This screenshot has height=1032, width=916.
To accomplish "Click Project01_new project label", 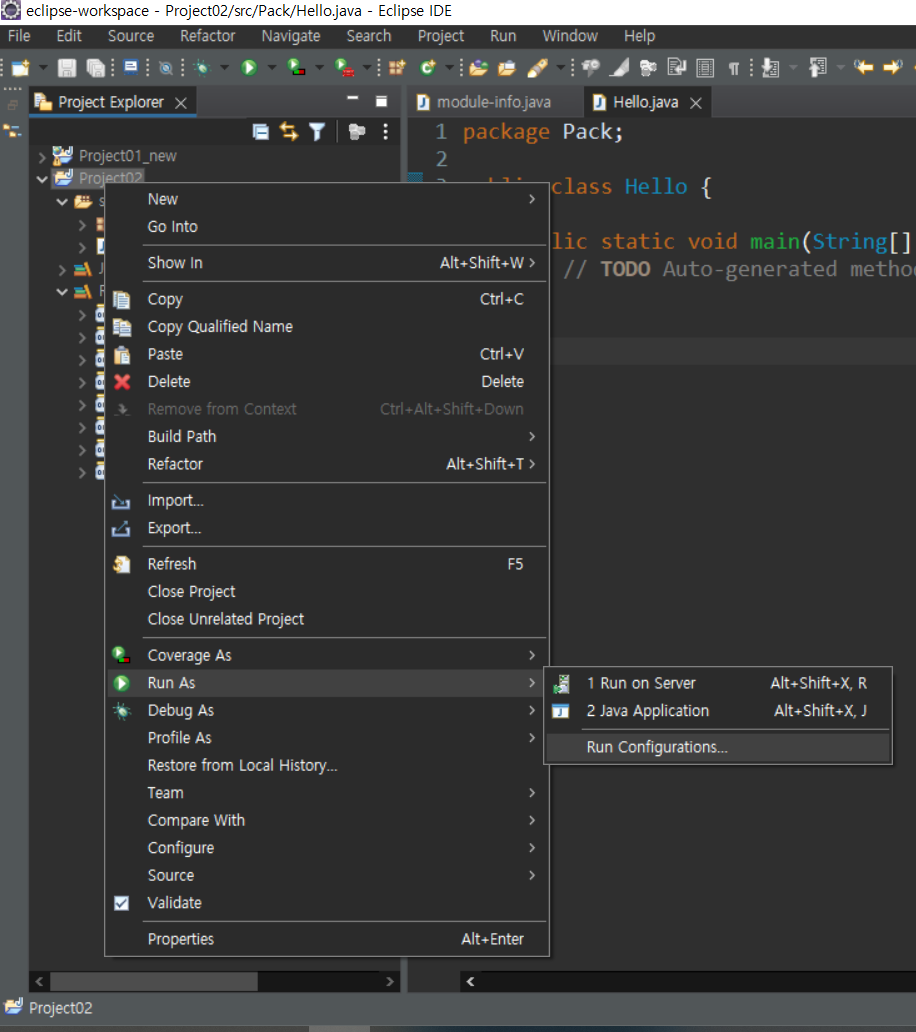I will coord(128,156).
